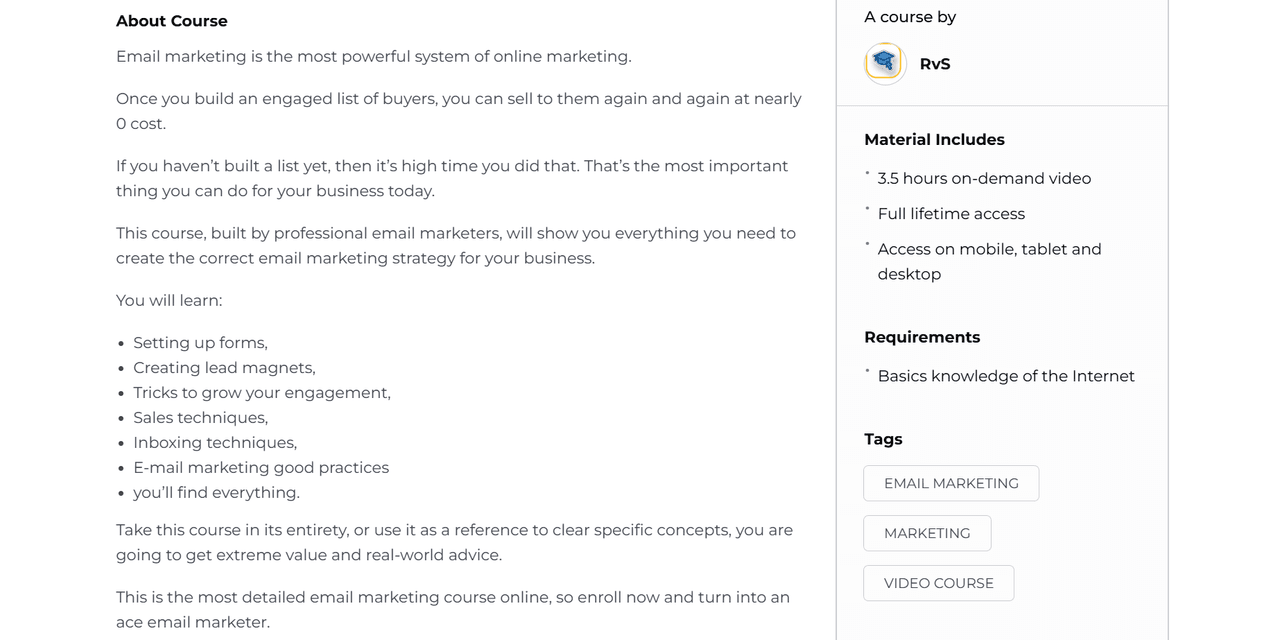Screen dimensions: 1280x640
Task: Select the 'A course by' label
Action: (x=910, y=16)
